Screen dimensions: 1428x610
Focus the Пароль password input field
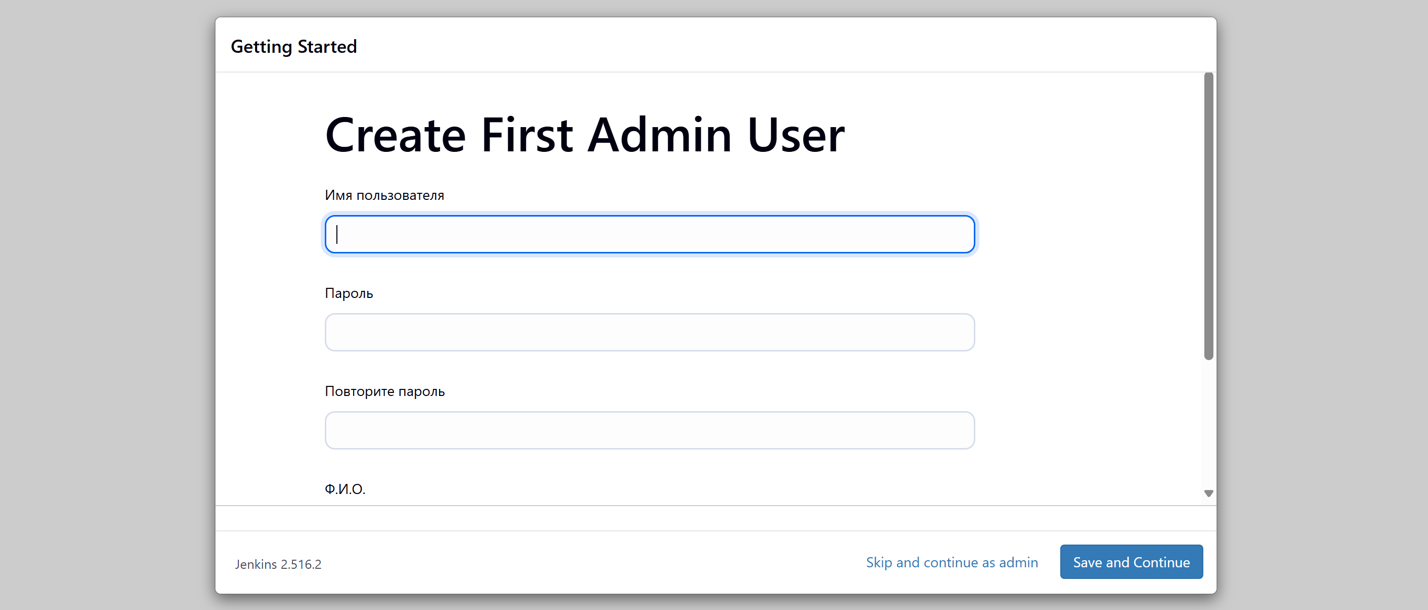click(x=650, y=333)
